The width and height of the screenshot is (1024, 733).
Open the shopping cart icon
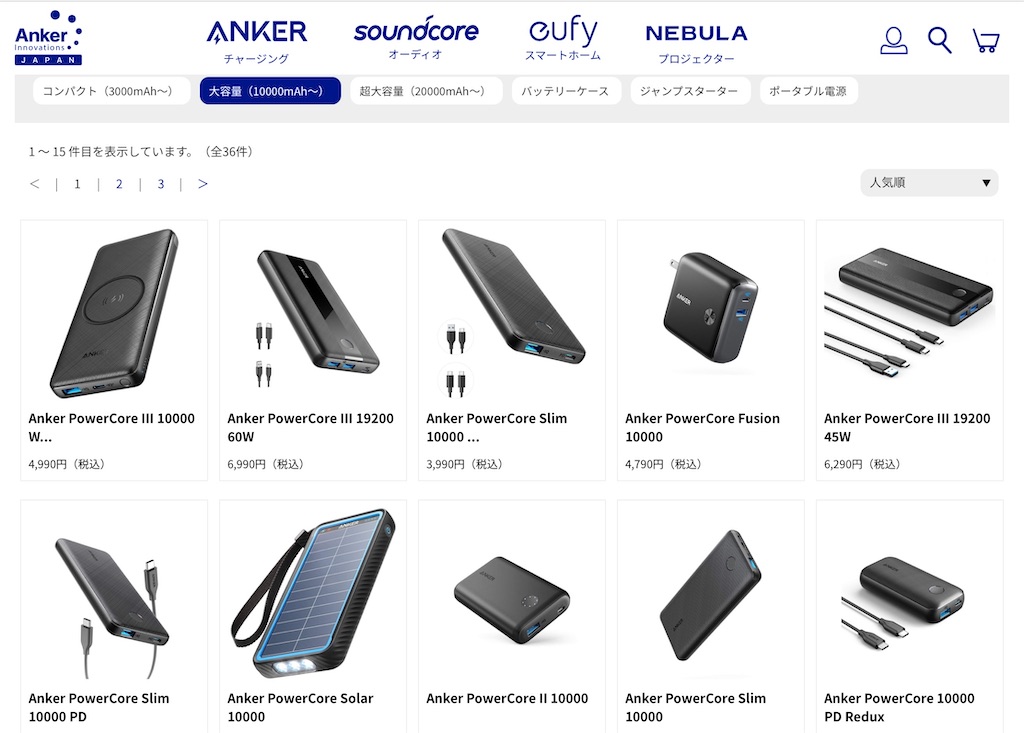tap(985, 41)
